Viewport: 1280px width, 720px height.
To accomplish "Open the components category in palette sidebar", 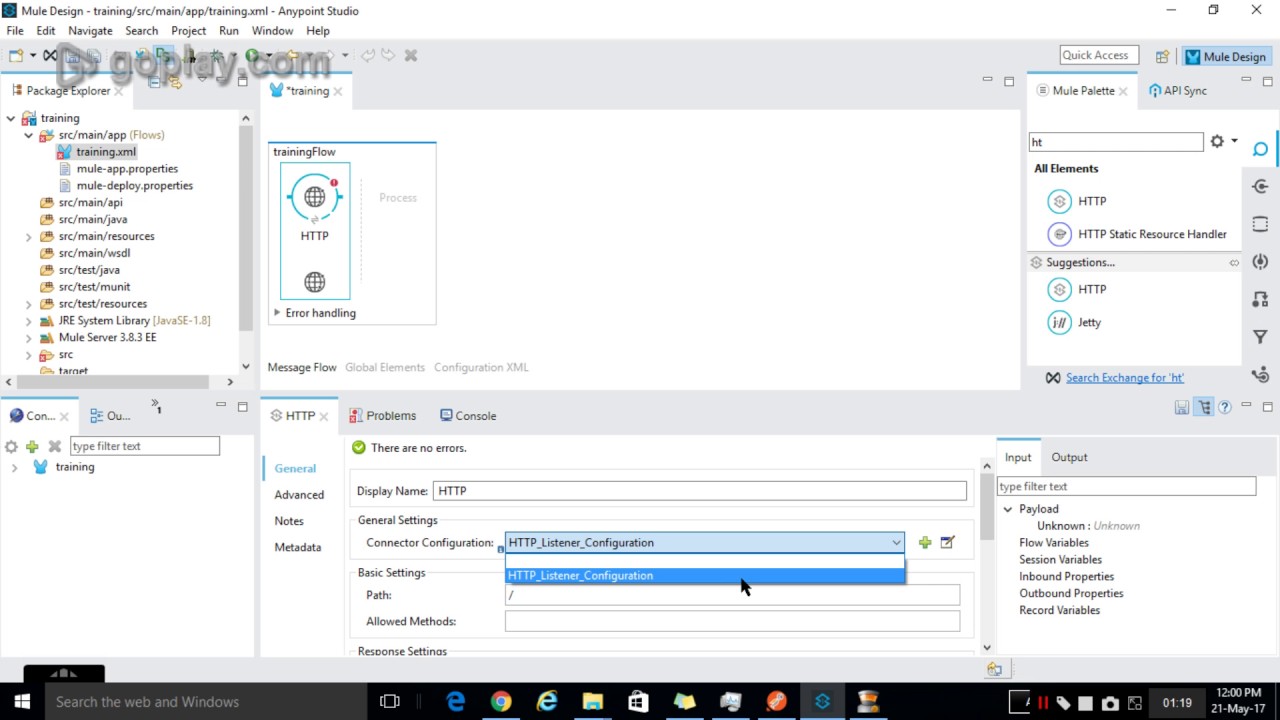I will 1260,262.
